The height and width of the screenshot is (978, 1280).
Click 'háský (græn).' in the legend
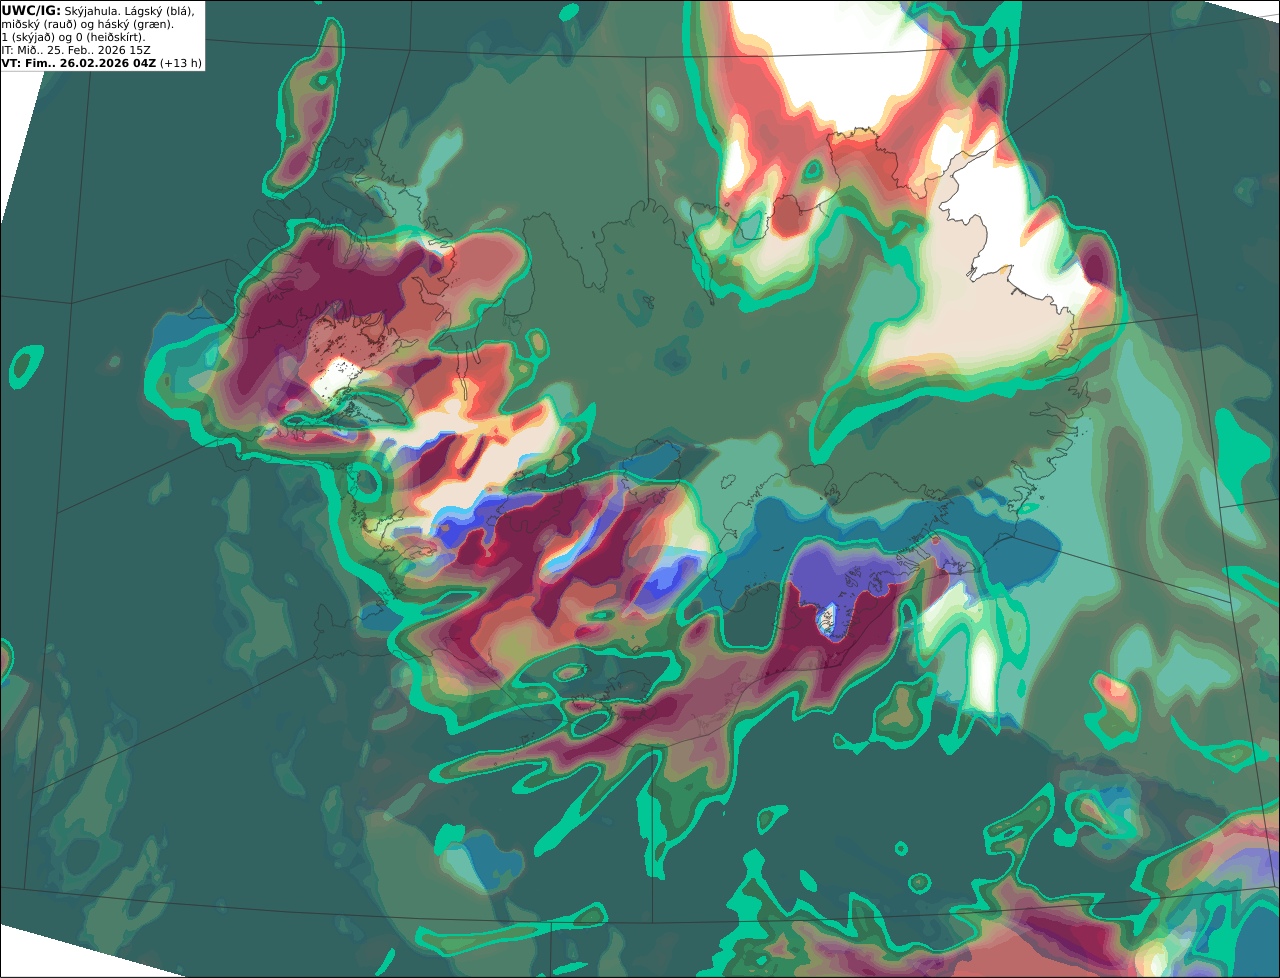click(136, 25)
